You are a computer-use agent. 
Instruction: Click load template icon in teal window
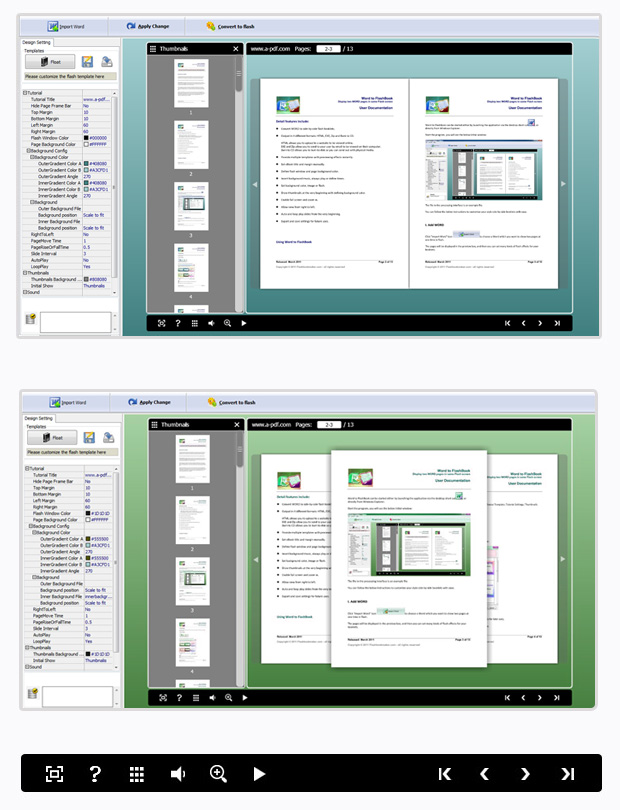click(x=106, y=62)
